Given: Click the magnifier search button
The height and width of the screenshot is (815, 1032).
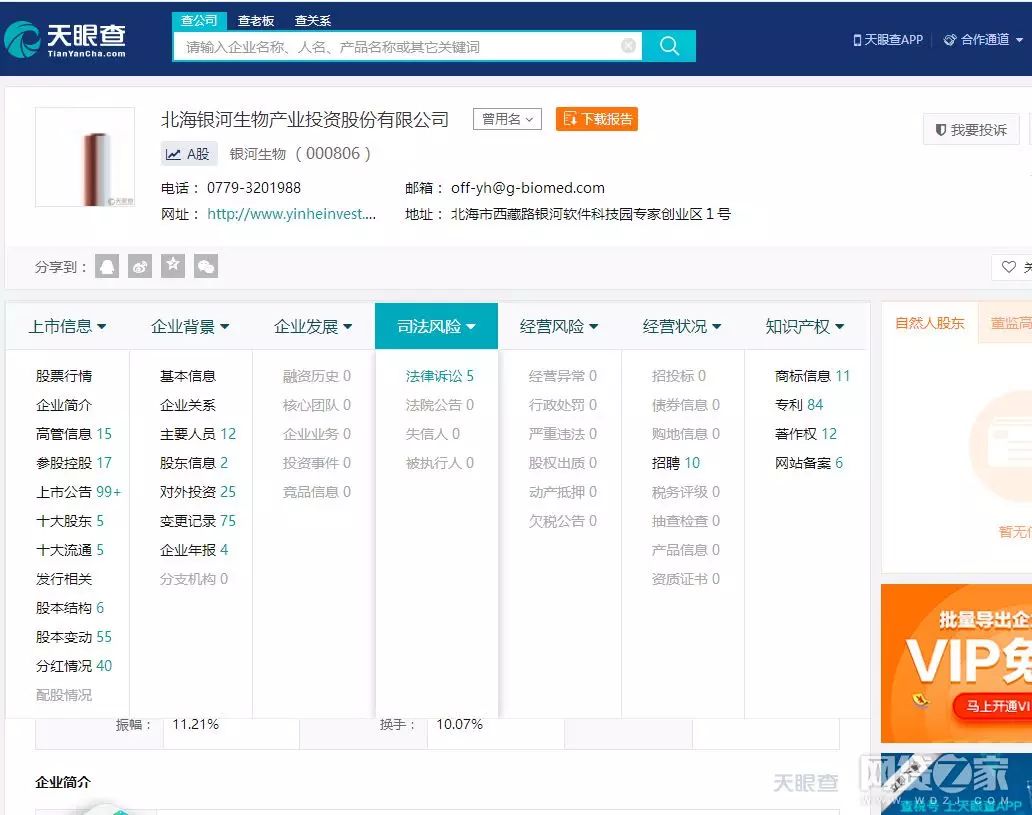Looking at the screenshot, I should tap(669, 46).
